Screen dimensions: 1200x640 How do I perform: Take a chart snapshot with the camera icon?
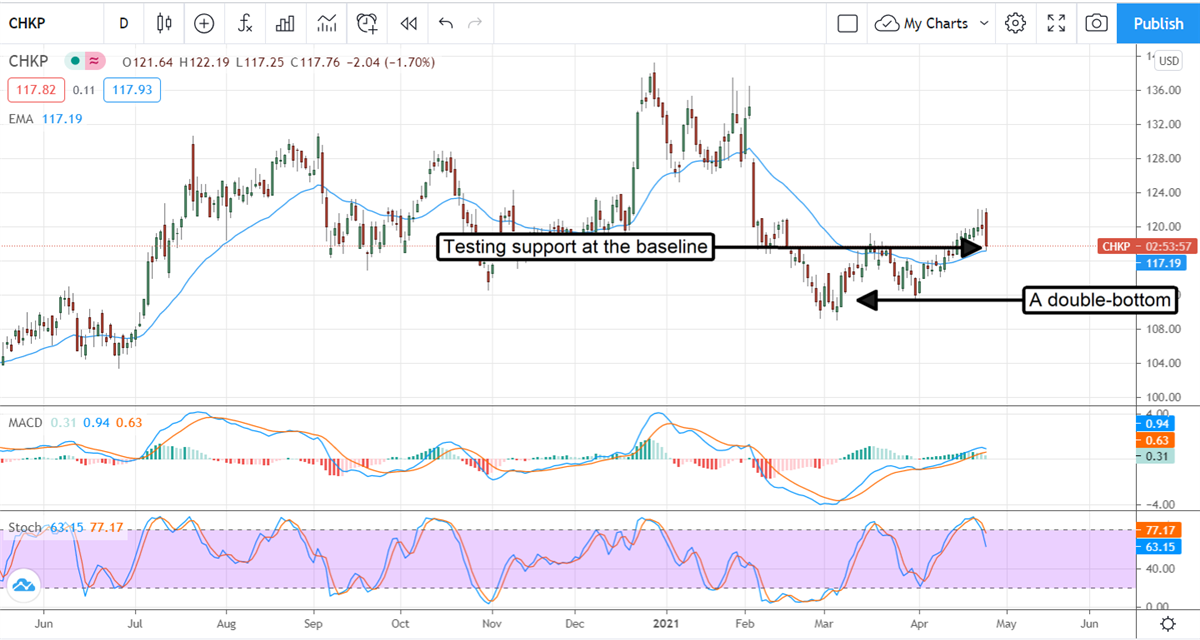(x=1097, y=23)
